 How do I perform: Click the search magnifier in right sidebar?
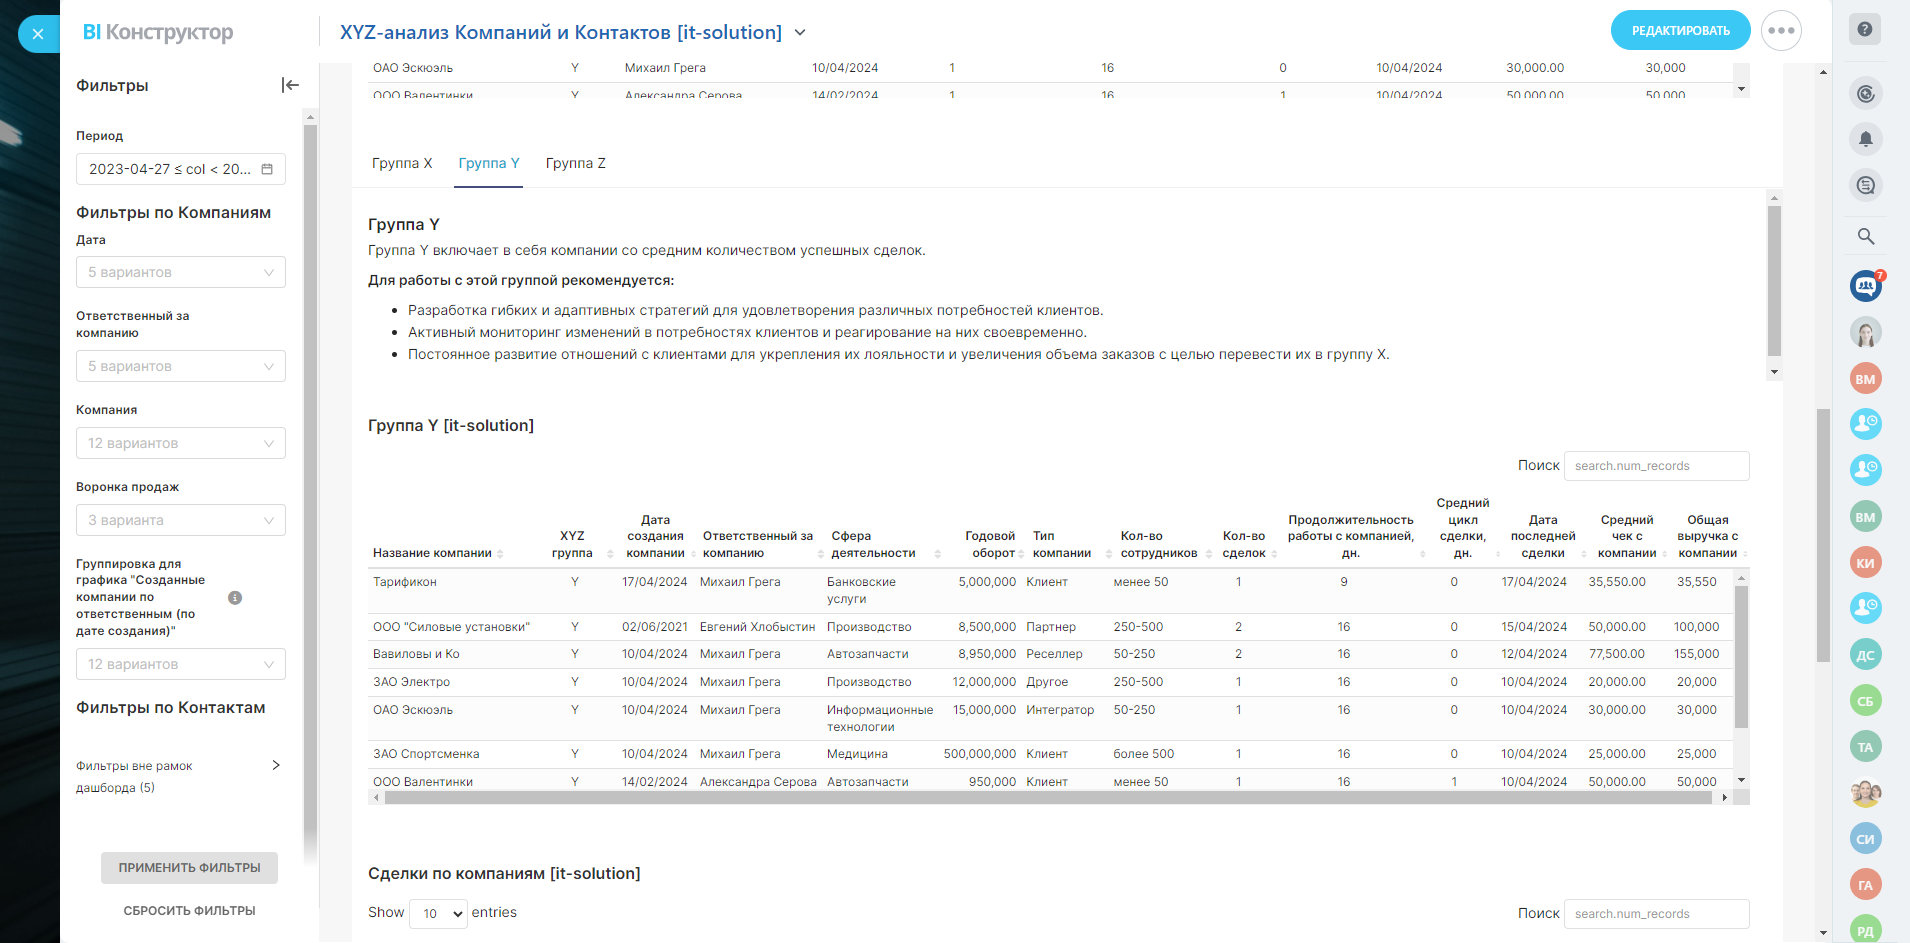pyautogui.click(x=1865, y=237)
